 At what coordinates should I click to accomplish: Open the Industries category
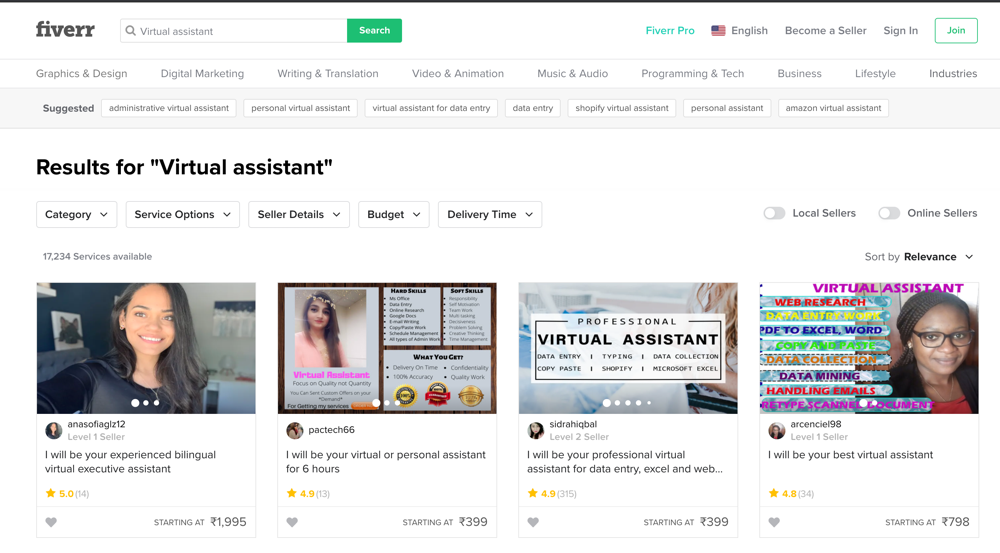point(953,73)
